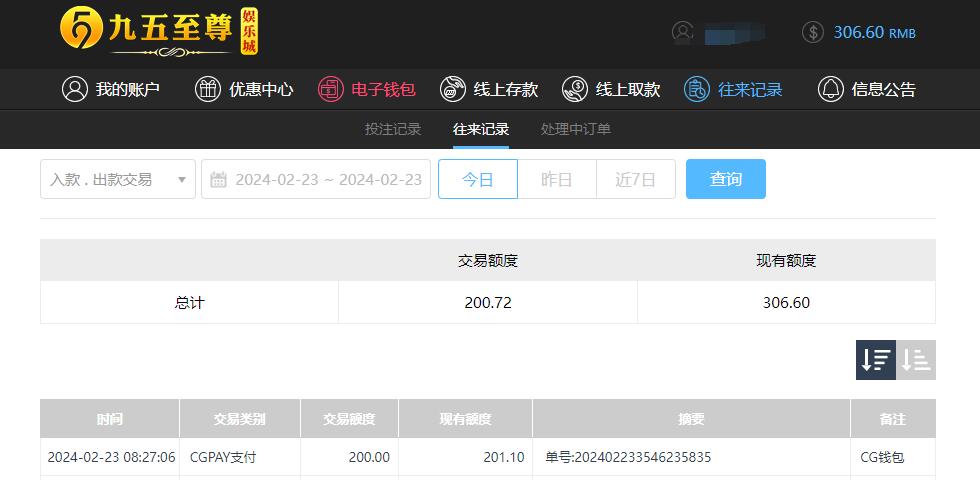Sort records ascending with gray sort icon

tap(916, 360)
